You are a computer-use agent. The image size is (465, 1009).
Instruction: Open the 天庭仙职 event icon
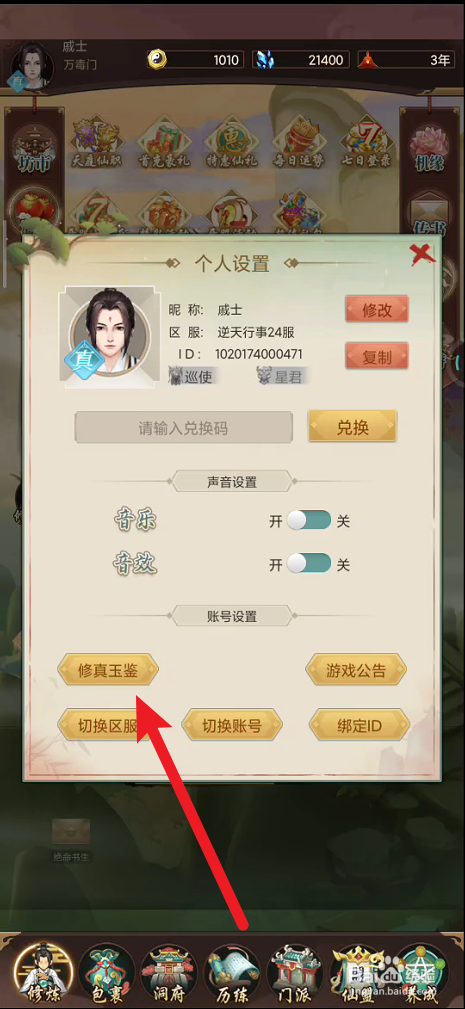[x=96, y=143]
